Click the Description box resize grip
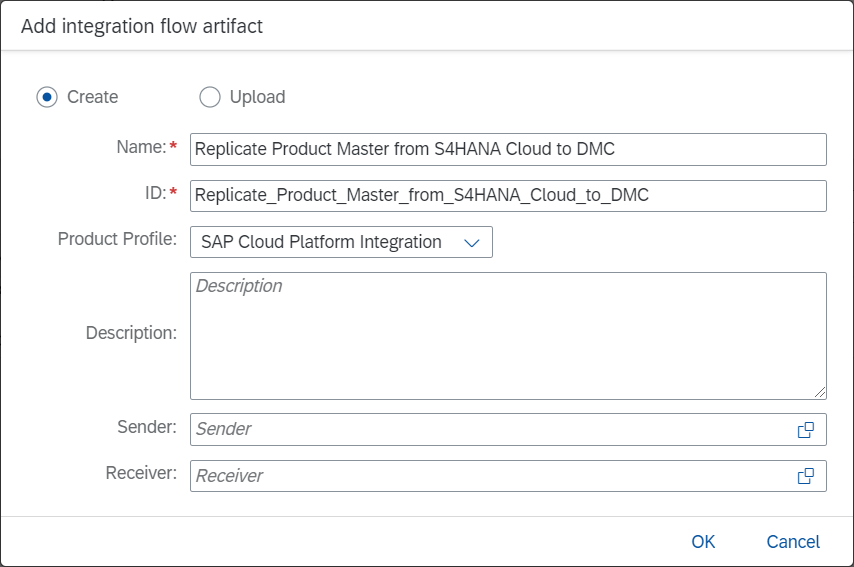 (820, 392)
